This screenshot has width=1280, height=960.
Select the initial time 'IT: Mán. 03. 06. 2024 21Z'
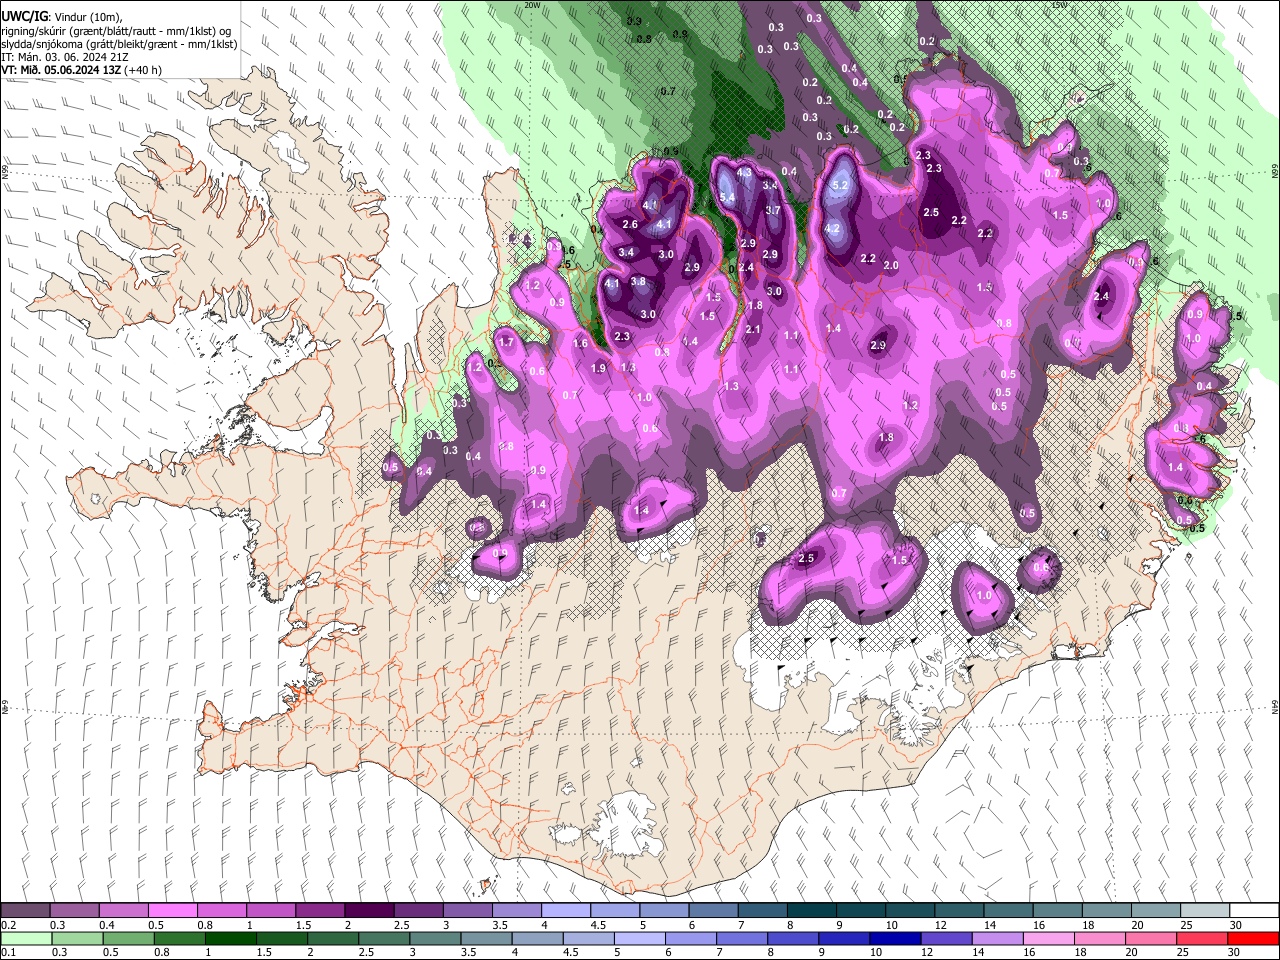[64, 57]
